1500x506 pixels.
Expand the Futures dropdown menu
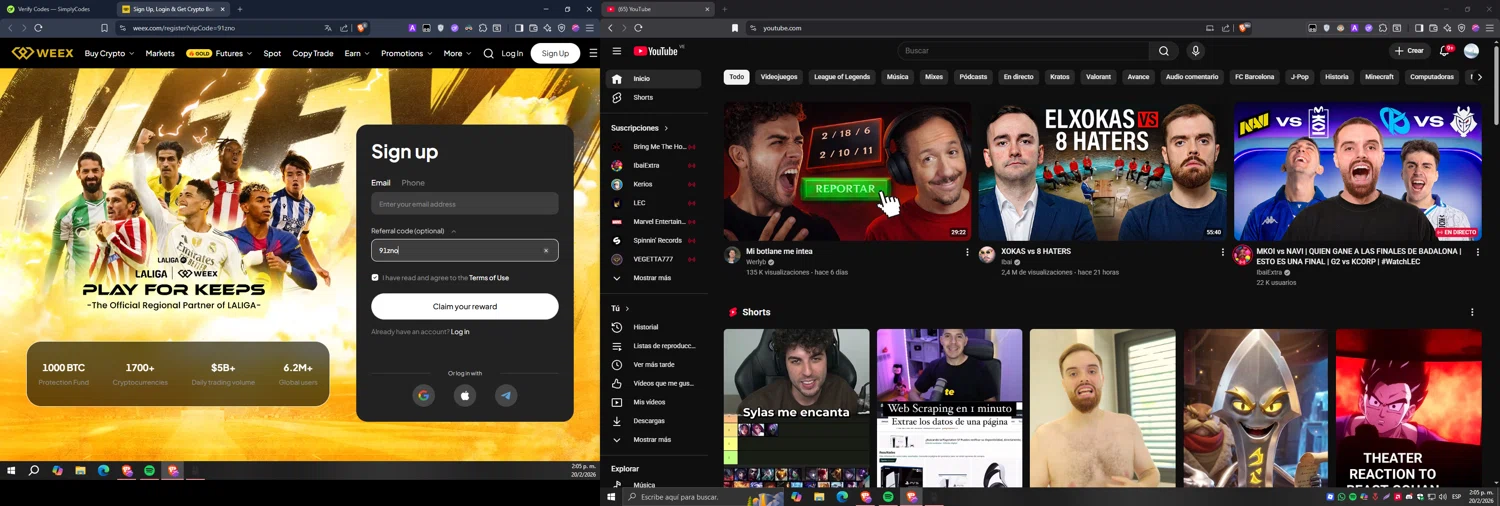click(234, 53)
